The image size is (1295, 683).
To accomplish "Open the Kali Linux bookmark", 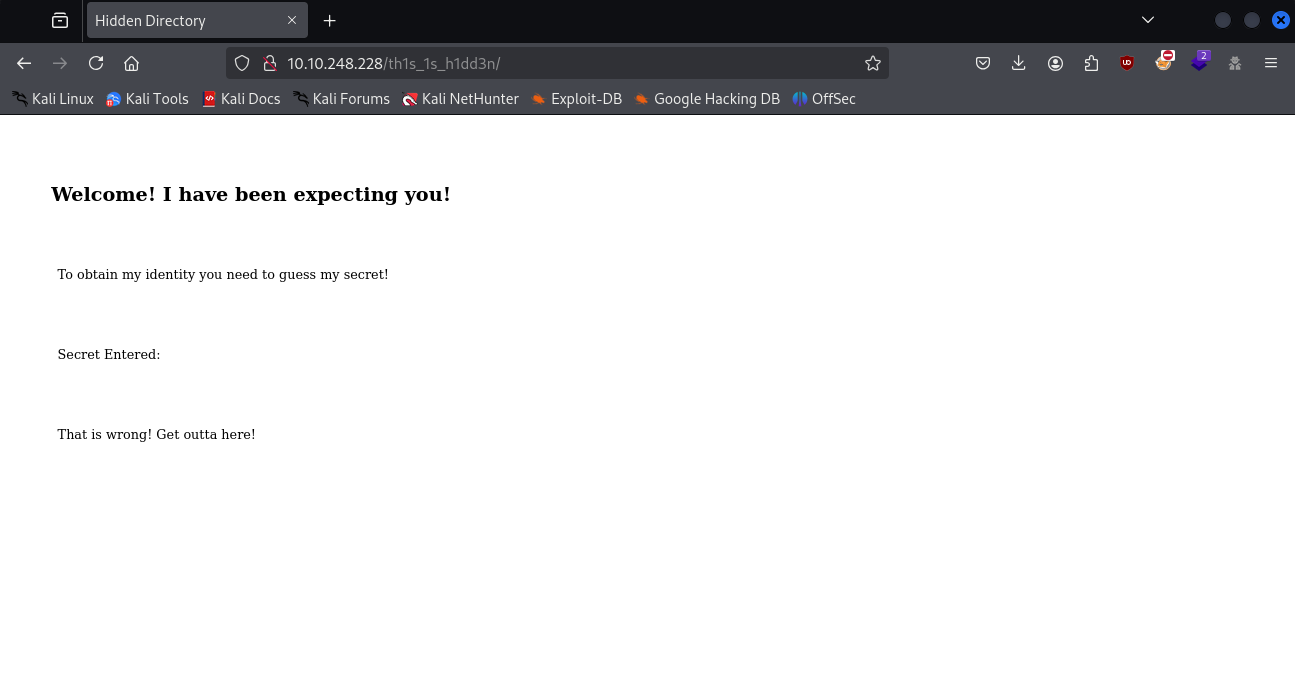I will [53, 99].
